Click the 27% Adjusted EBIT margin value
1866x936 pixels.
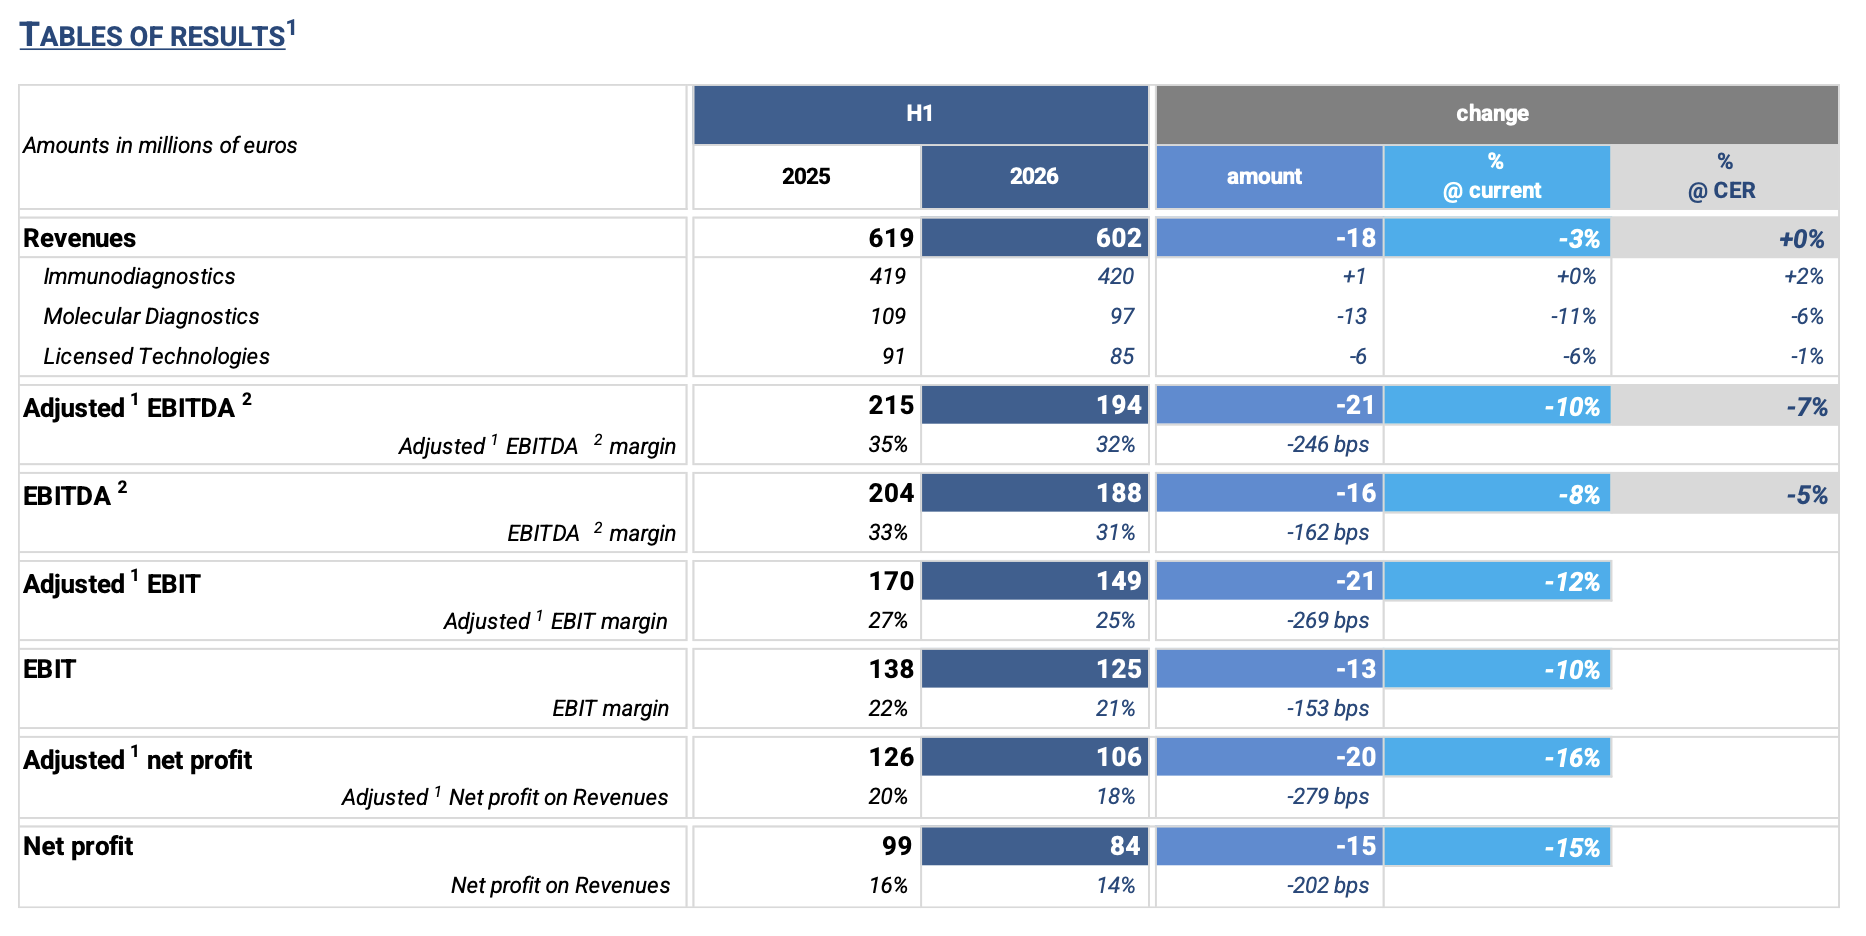(888, 621)
